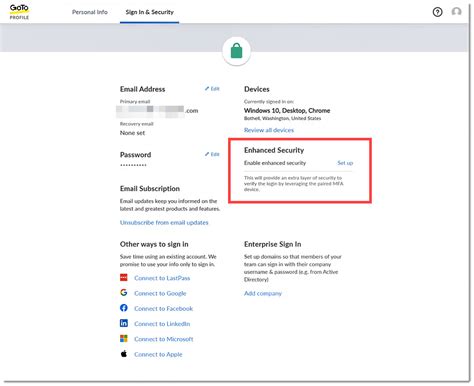Click the green lock security icon
Viewport: 474px width, 386px height.
[237, 51]
